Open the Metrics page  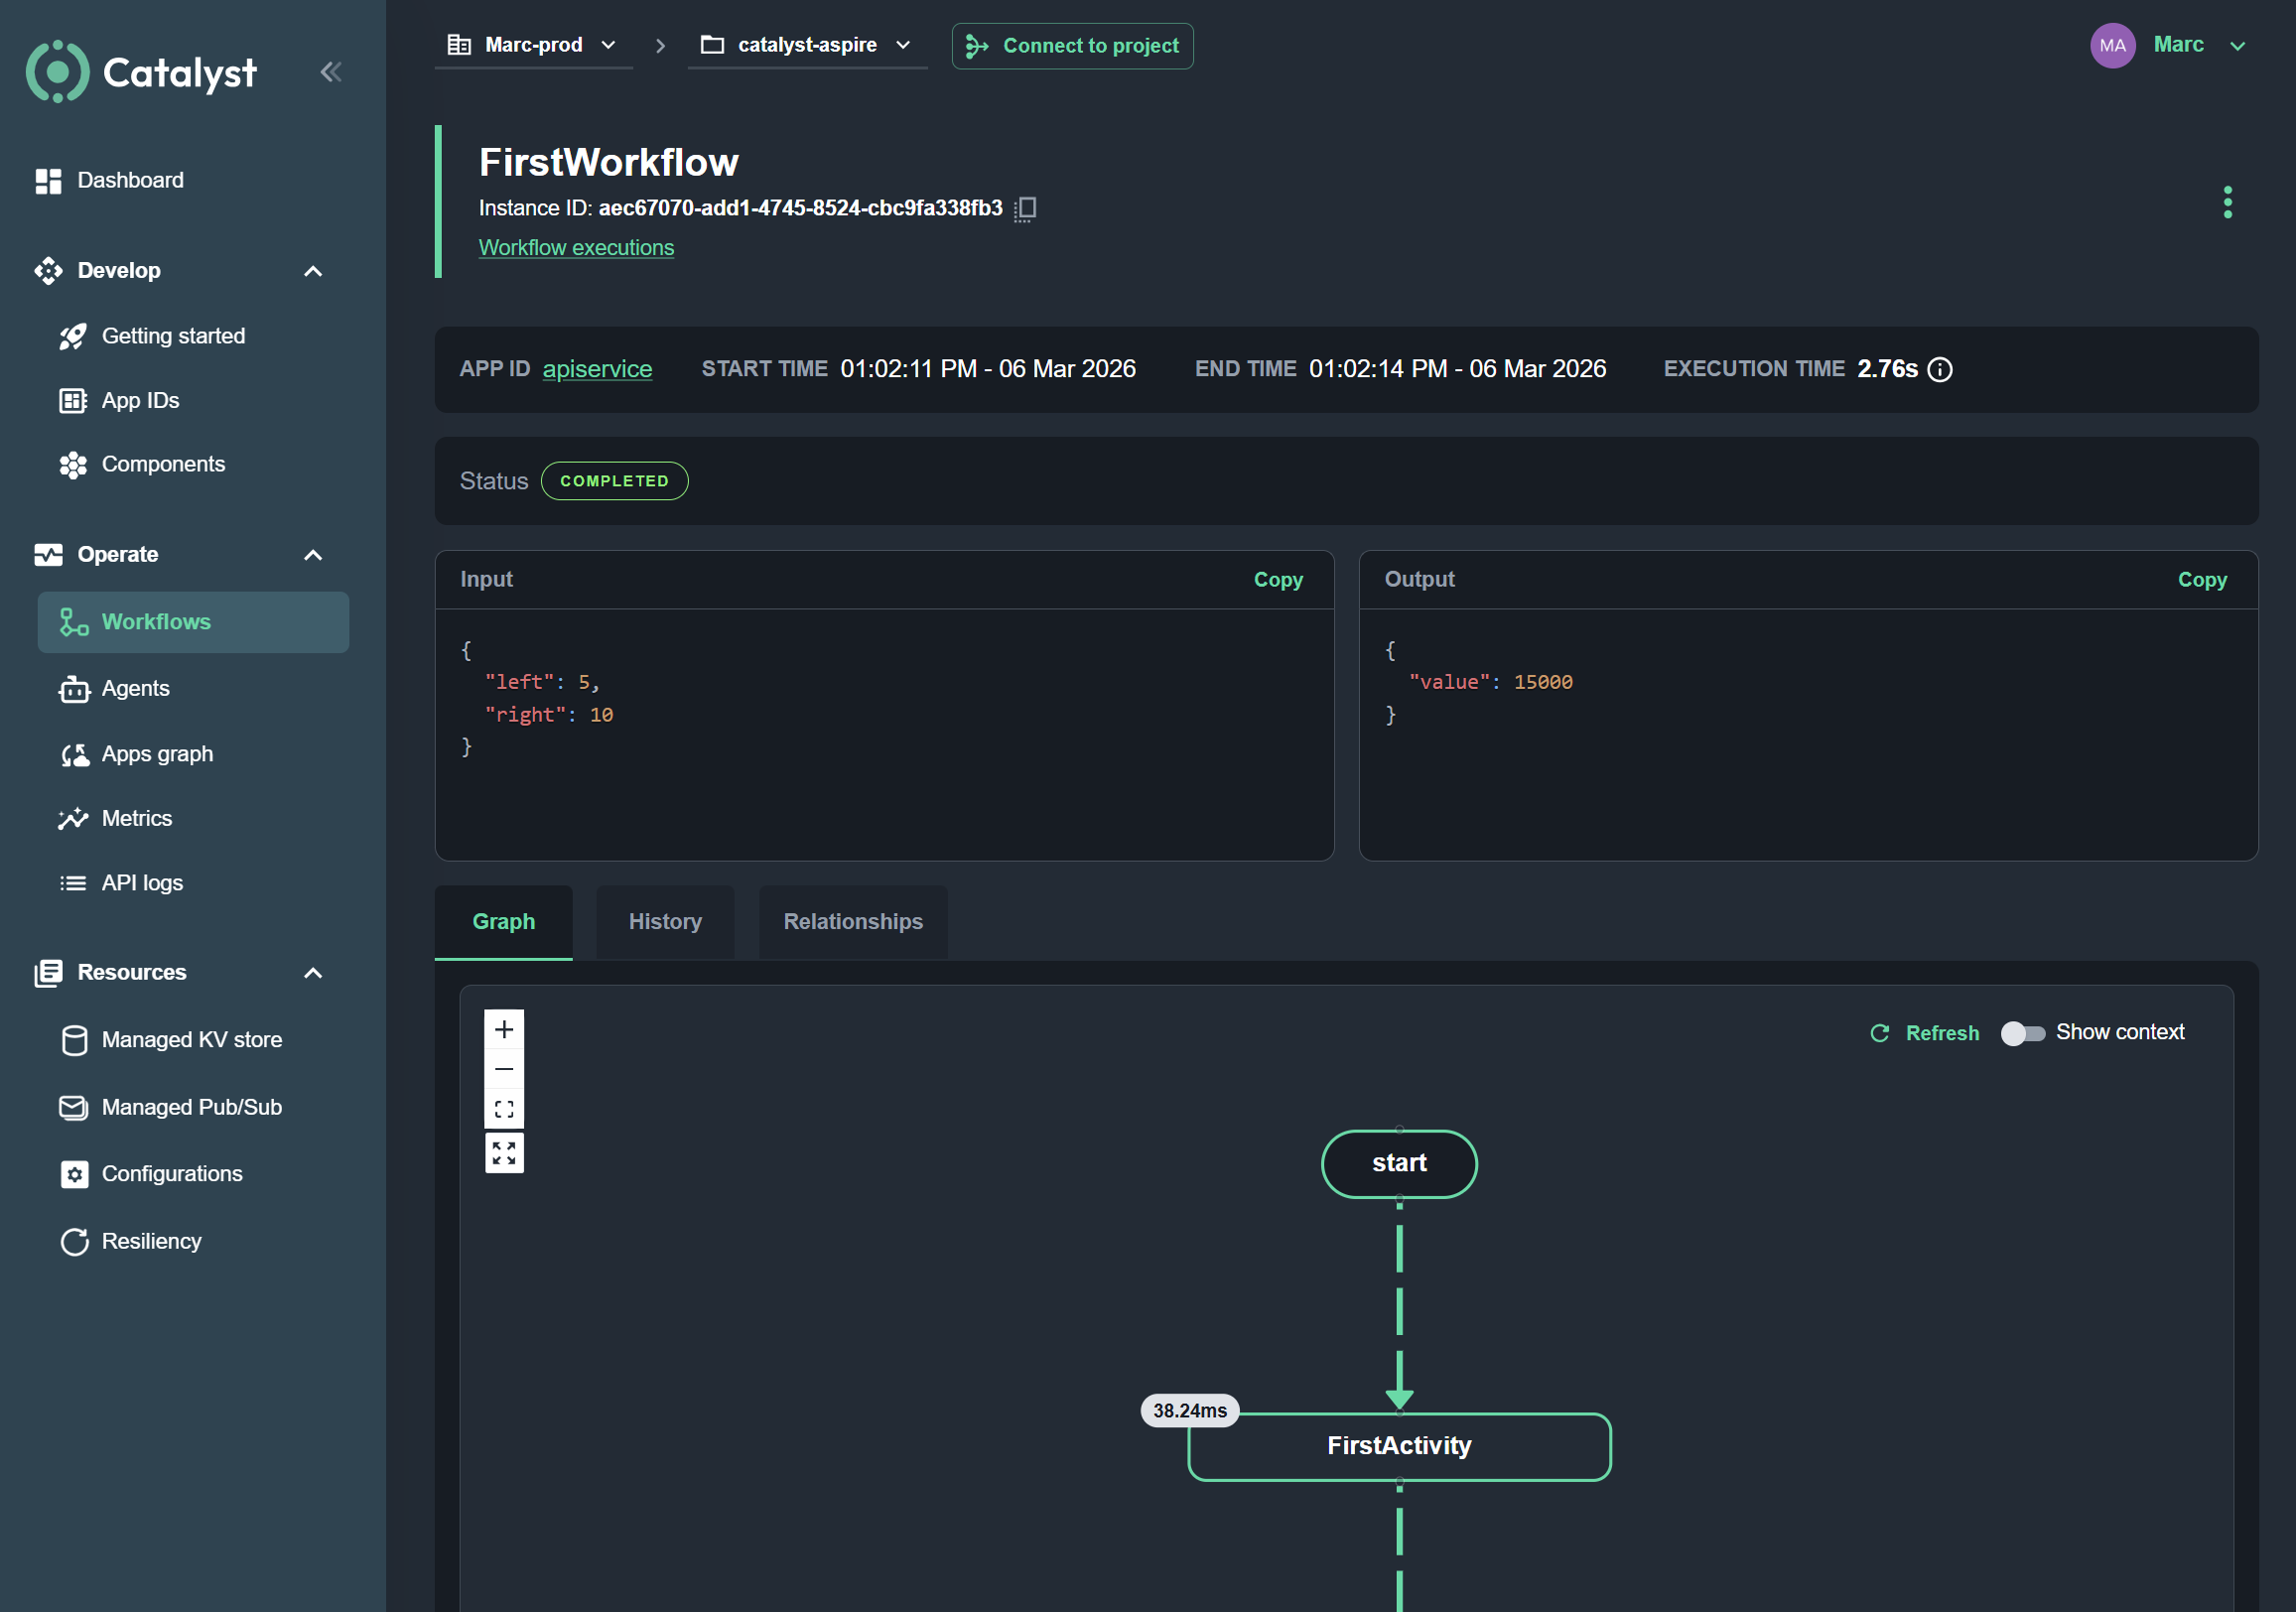coord(136,818)
